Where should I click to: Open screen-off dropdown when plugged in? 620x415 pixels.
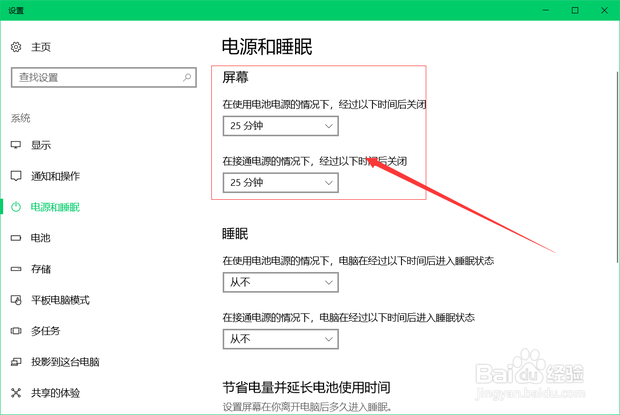pos(281,183)
